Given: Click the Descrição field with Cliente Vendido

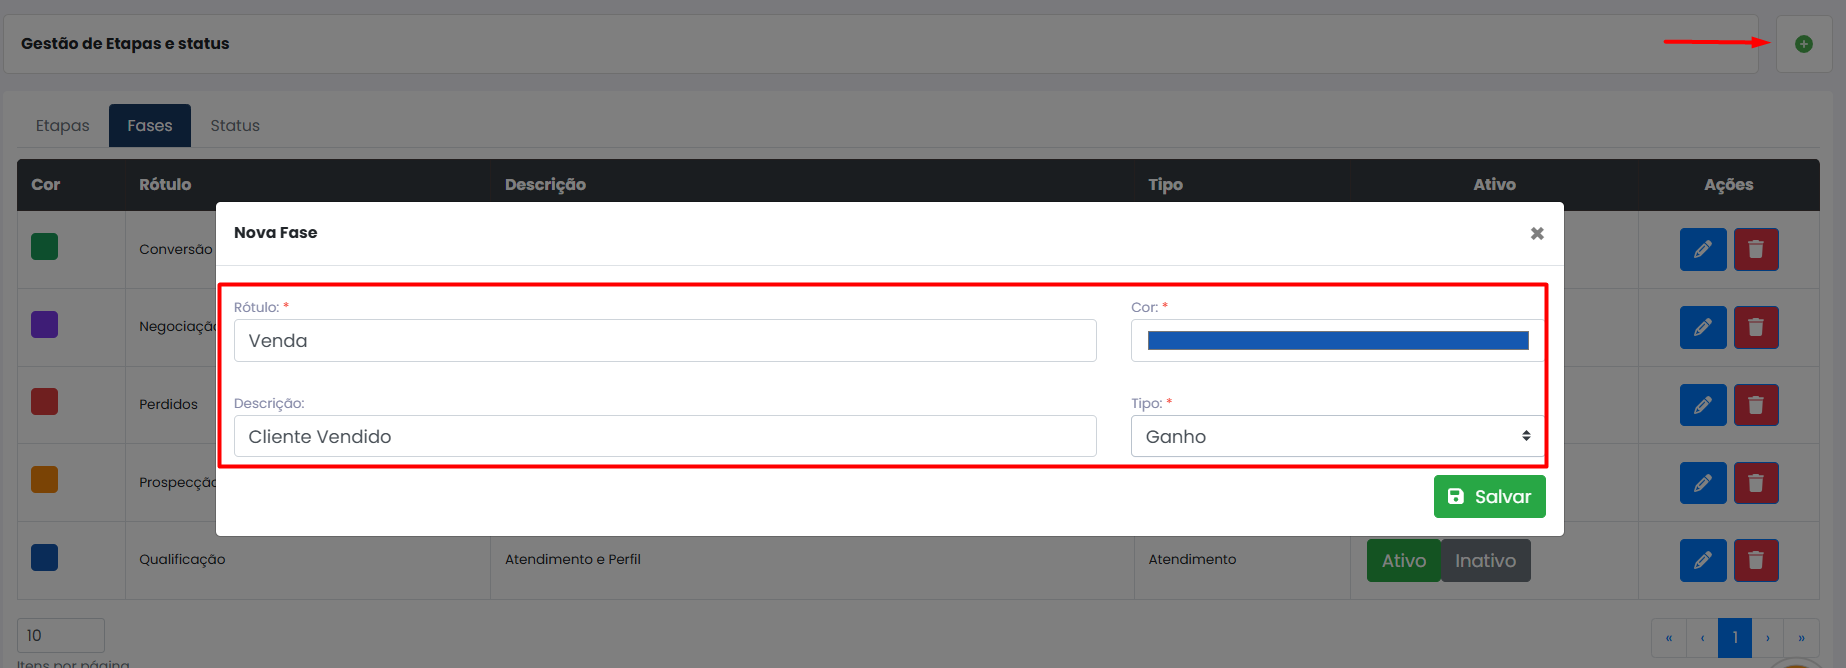Looking at the screenshot, I should 665,436.
